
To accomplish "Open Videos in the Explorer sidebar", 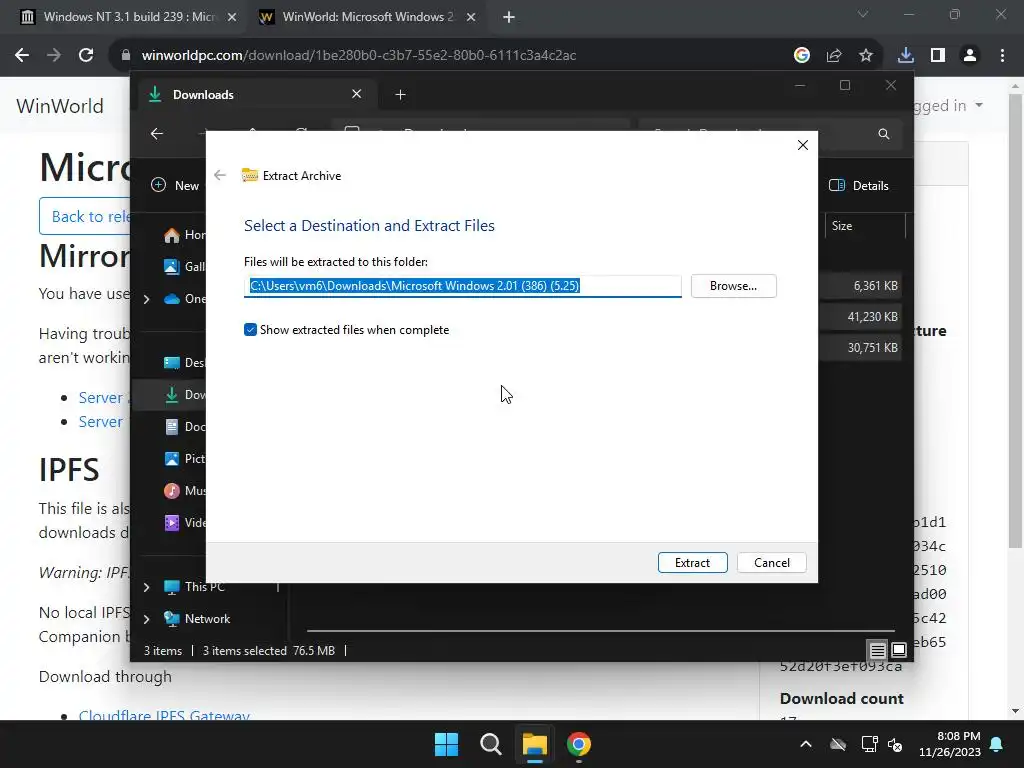I will [185, 522].
